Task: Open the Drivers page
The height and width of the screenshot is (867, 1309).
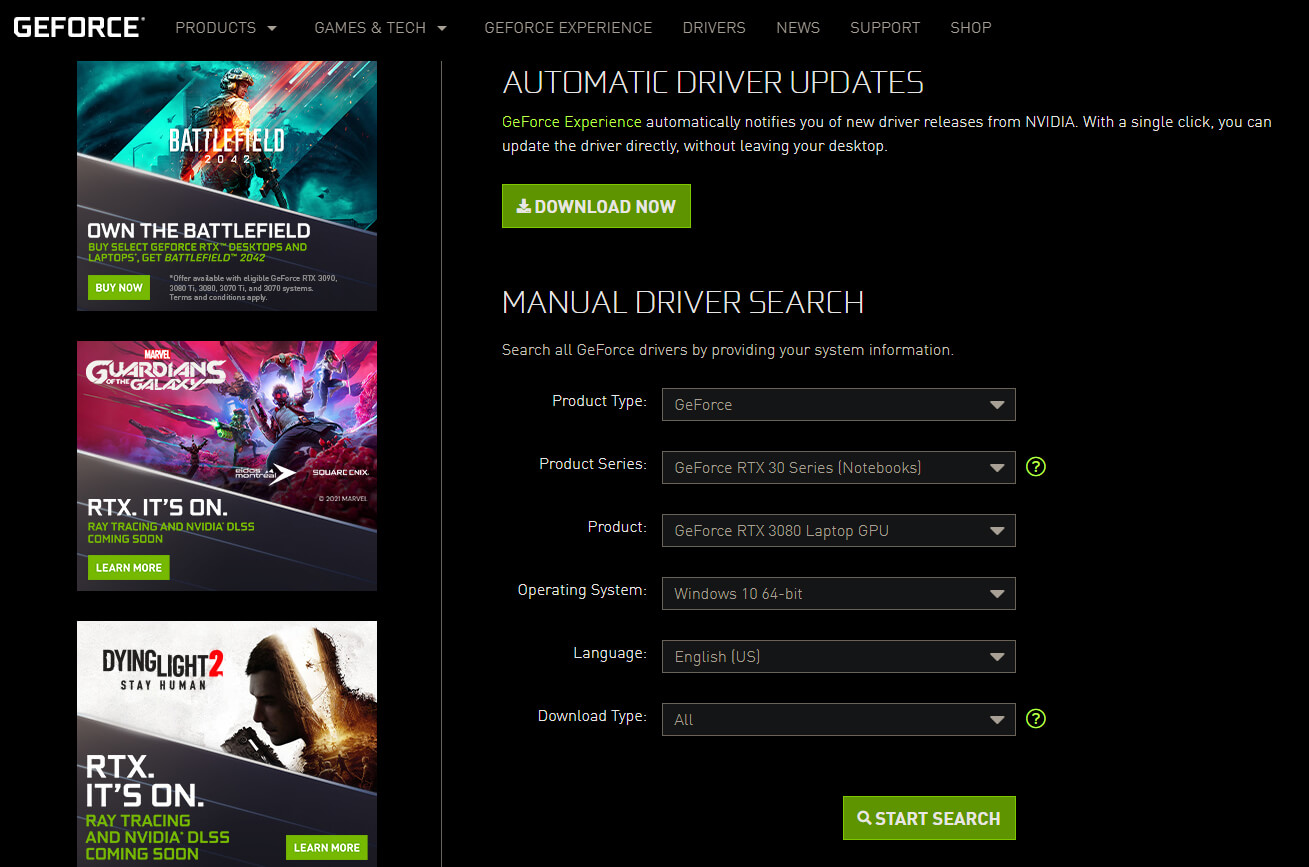Action: (714, 28)
